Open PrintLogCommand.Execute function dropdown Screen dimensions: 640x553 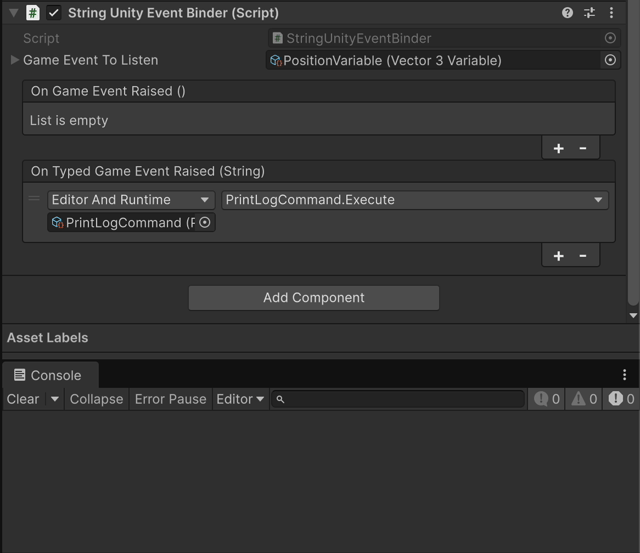(414, 200)
